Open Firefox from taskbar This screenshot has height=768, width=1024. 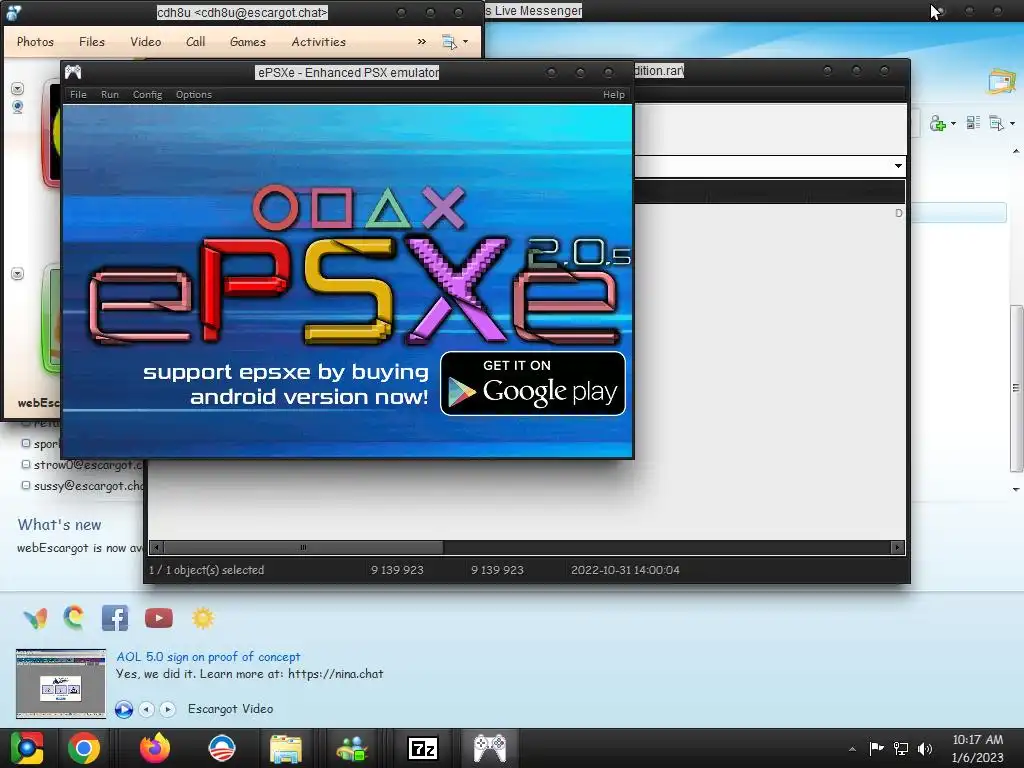(x=155, y=748)
